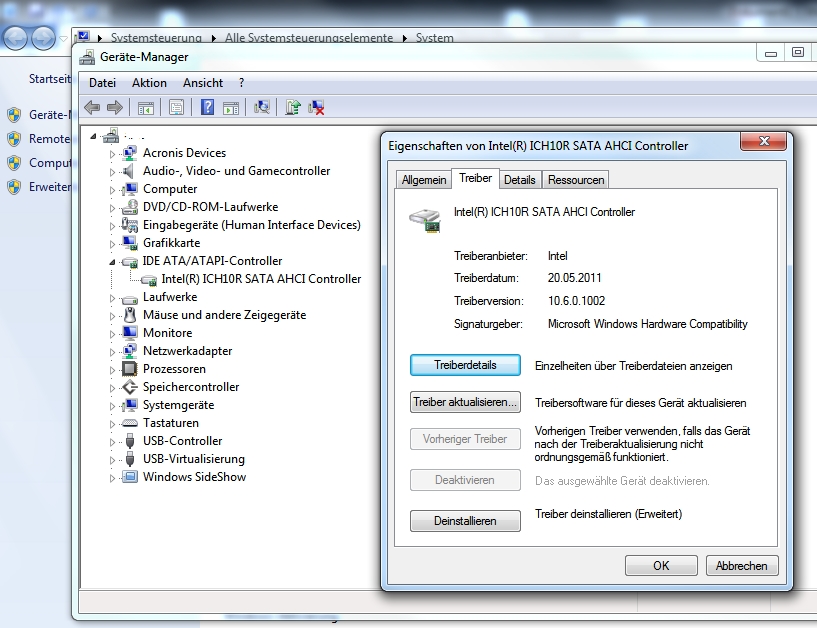Click the Abbrechen button
Viewport: 817px width, 628px height.
point(741,565)
